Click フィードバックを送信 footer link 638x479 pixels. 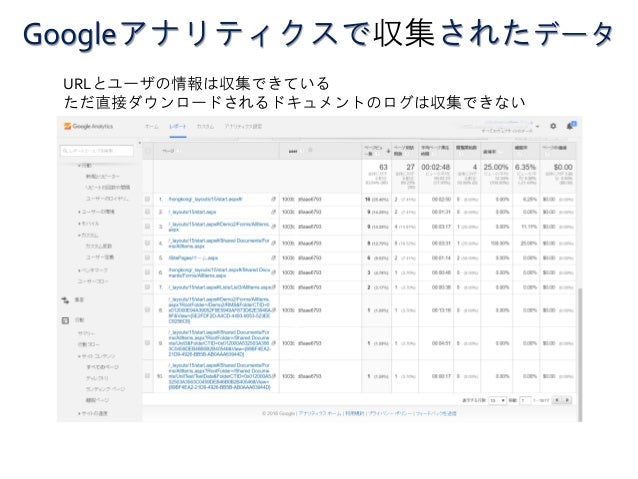[x=436, y=413]
